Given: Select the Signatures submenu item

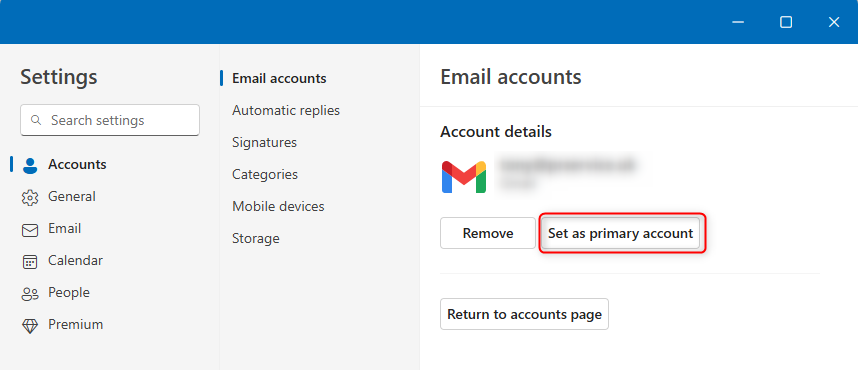Looking at the screenshot, I should tap(264, 142).
